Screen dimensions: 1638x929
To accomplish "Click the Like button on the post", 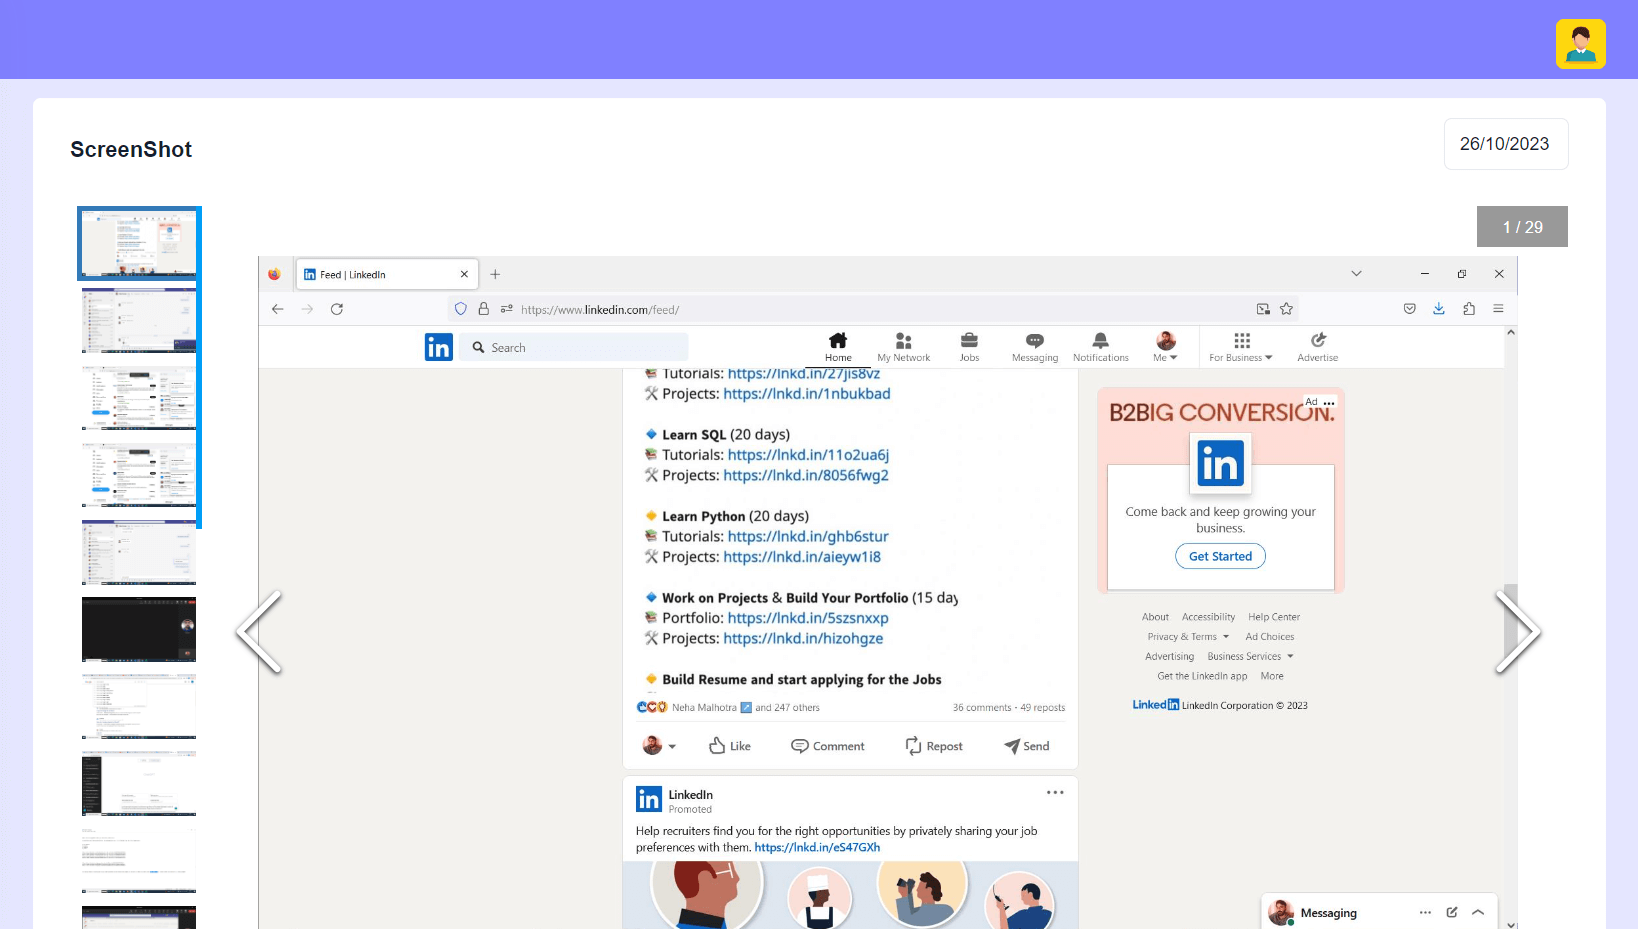I will pos(729,746).
